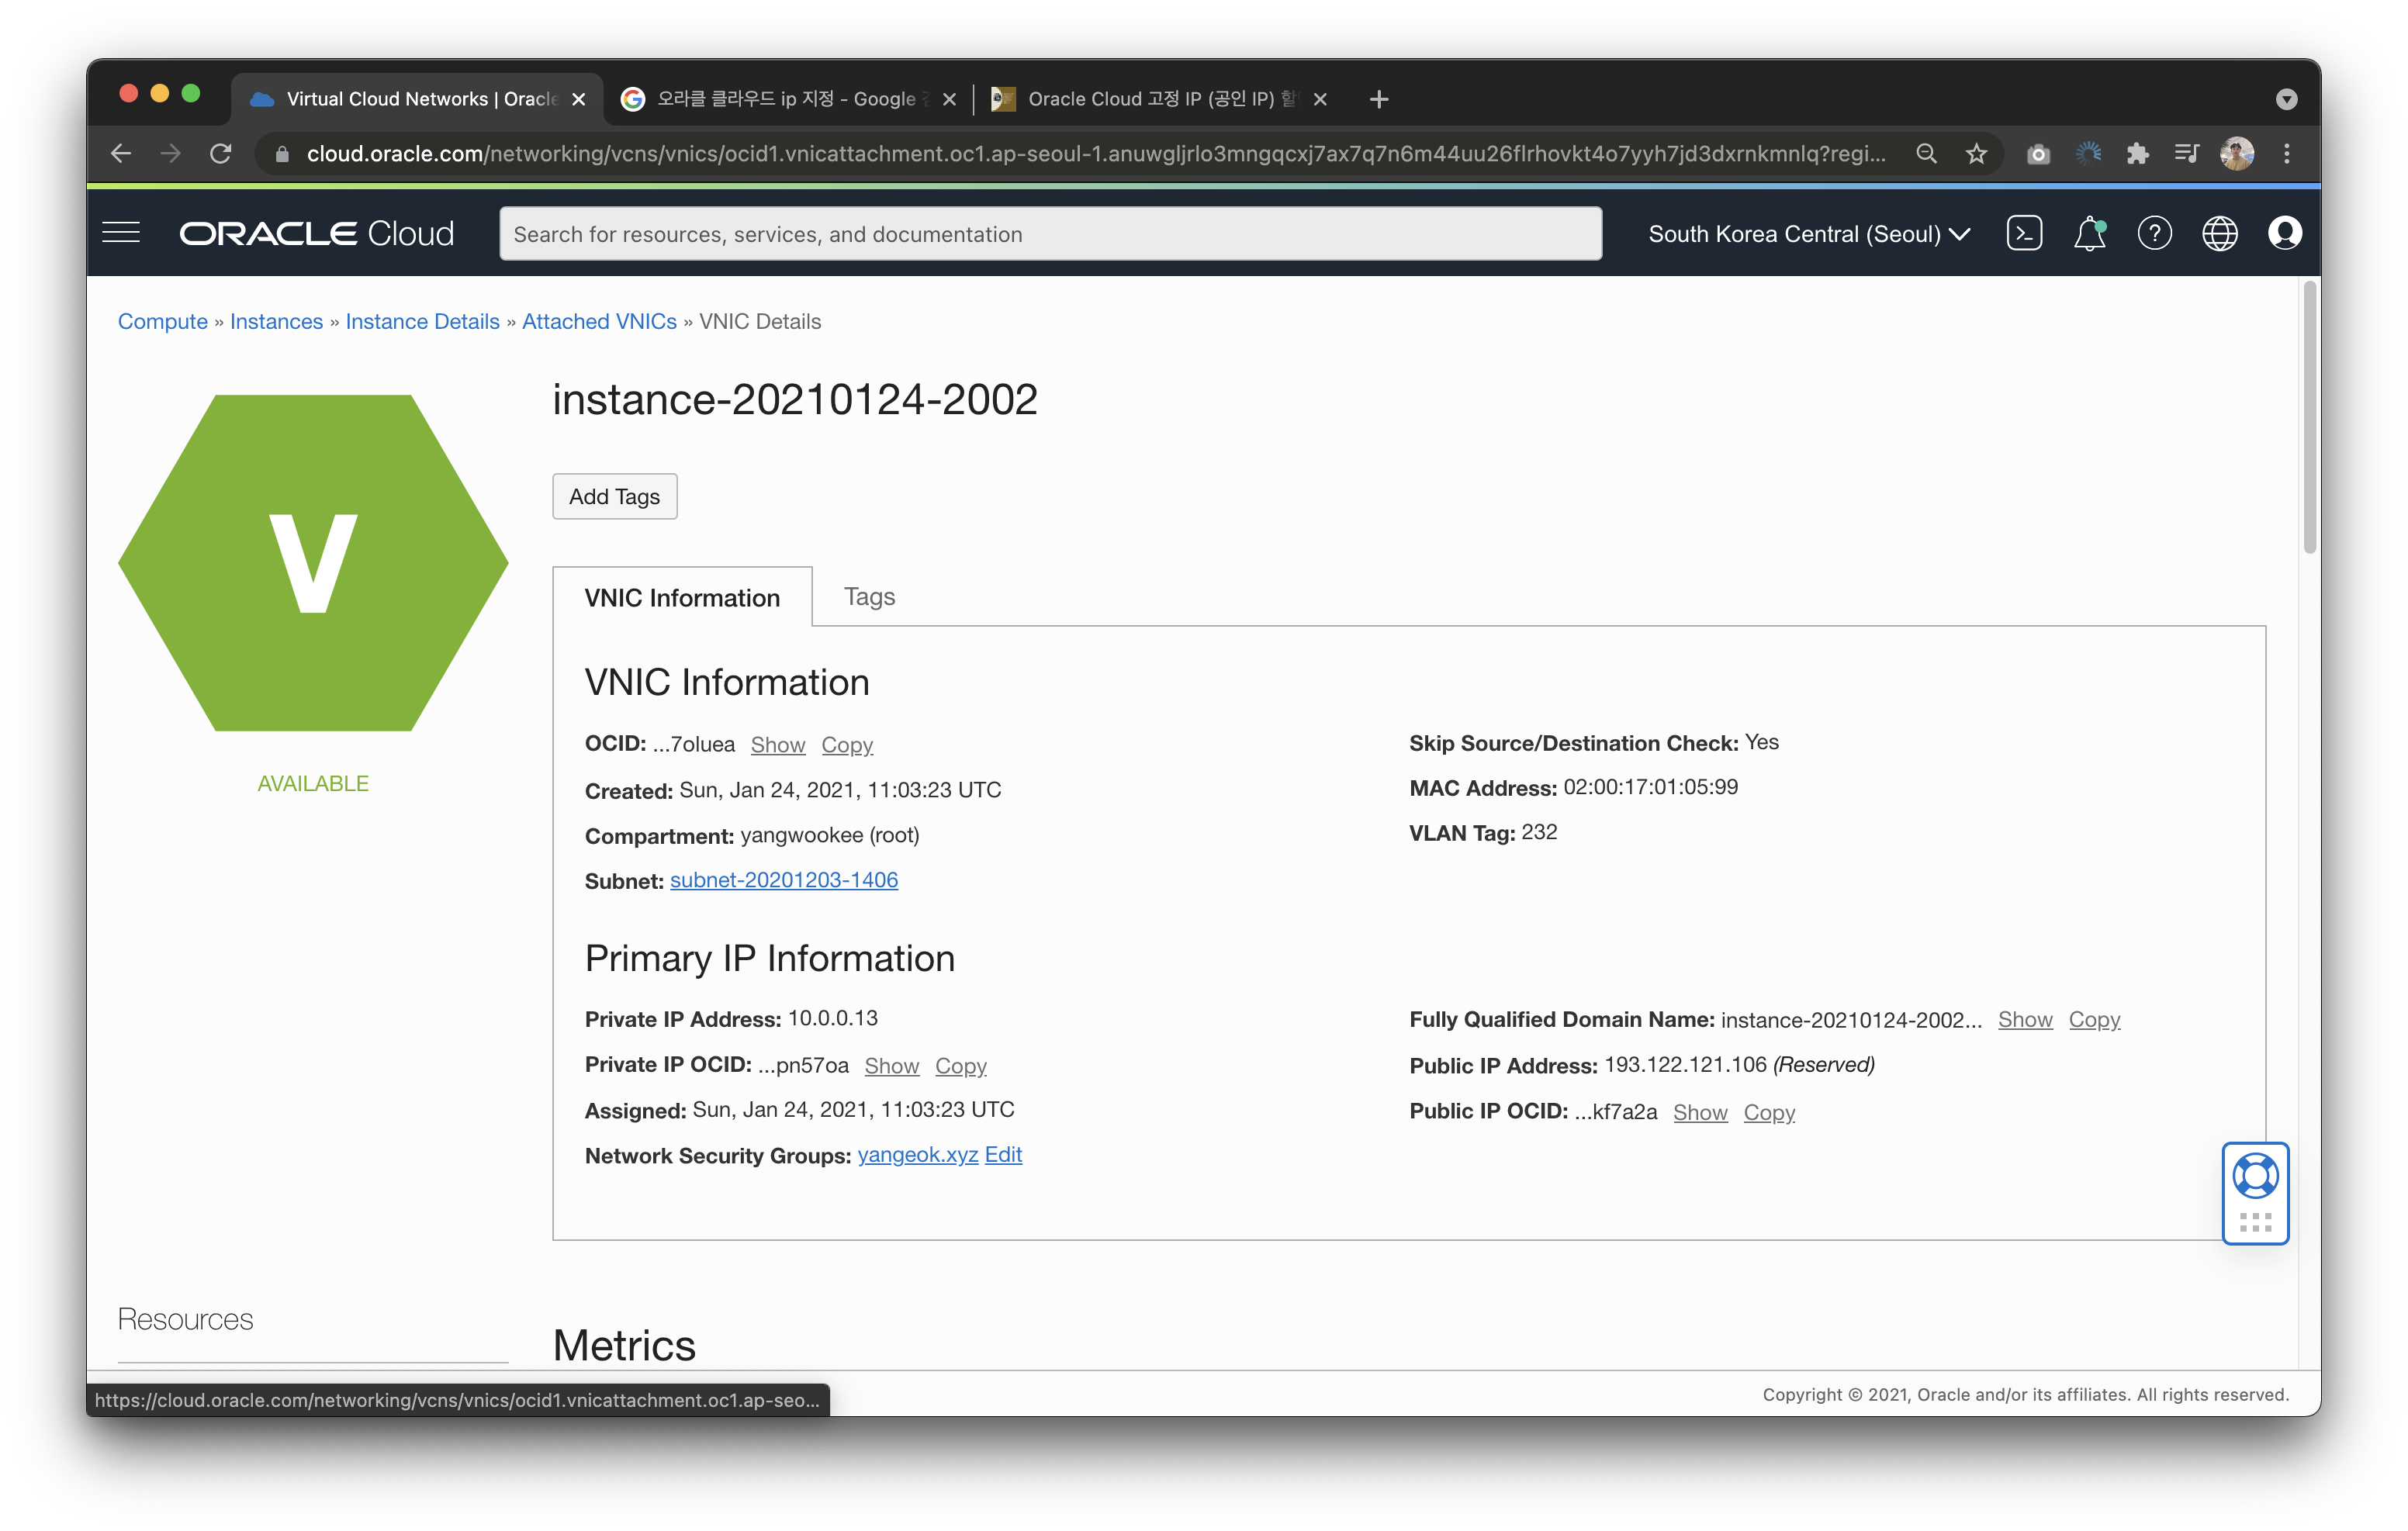Expand the South Korea Central (Seoul) region dropdown
The width and height of the screenshot is (2408, 1531).
(1808, 234)
